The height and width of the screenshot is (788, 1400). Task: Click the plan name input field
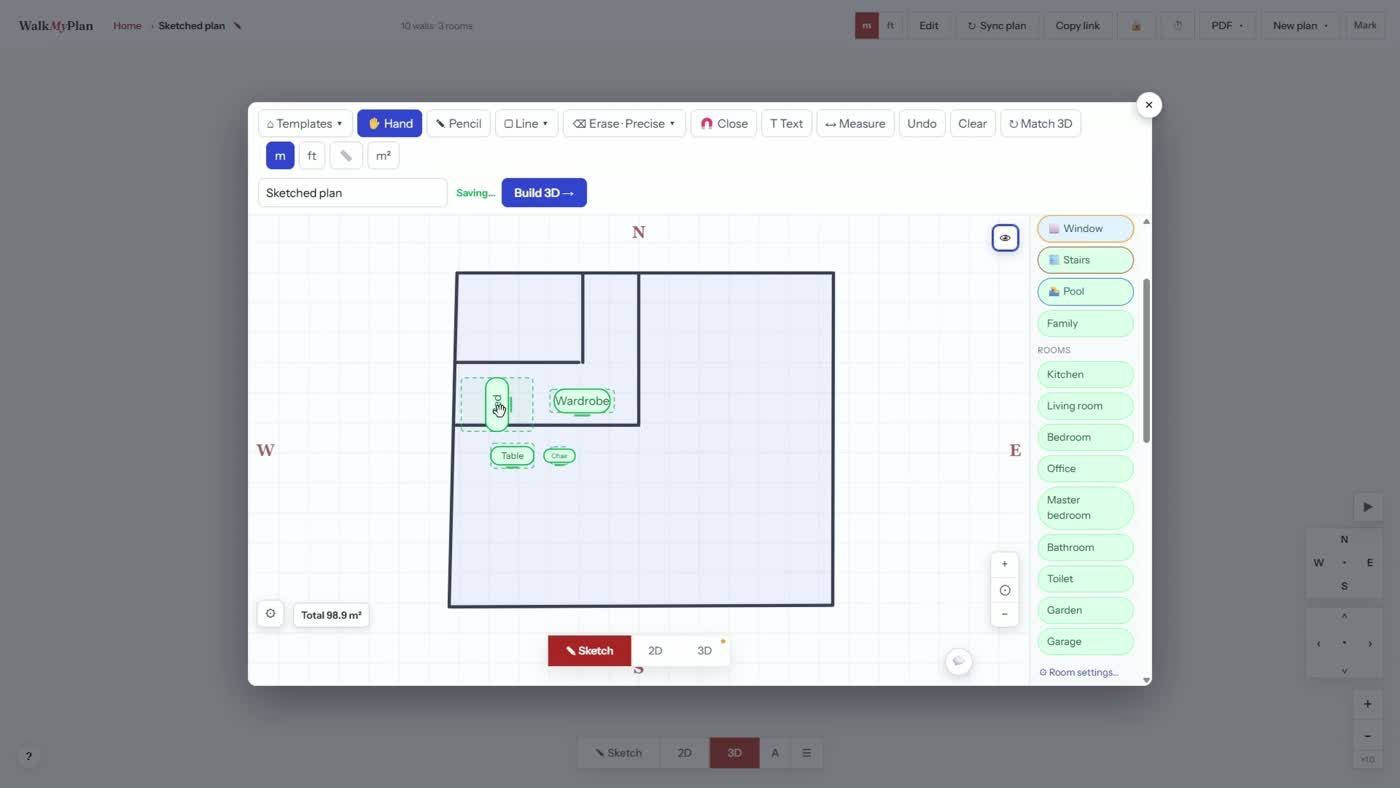click(352, 193)
